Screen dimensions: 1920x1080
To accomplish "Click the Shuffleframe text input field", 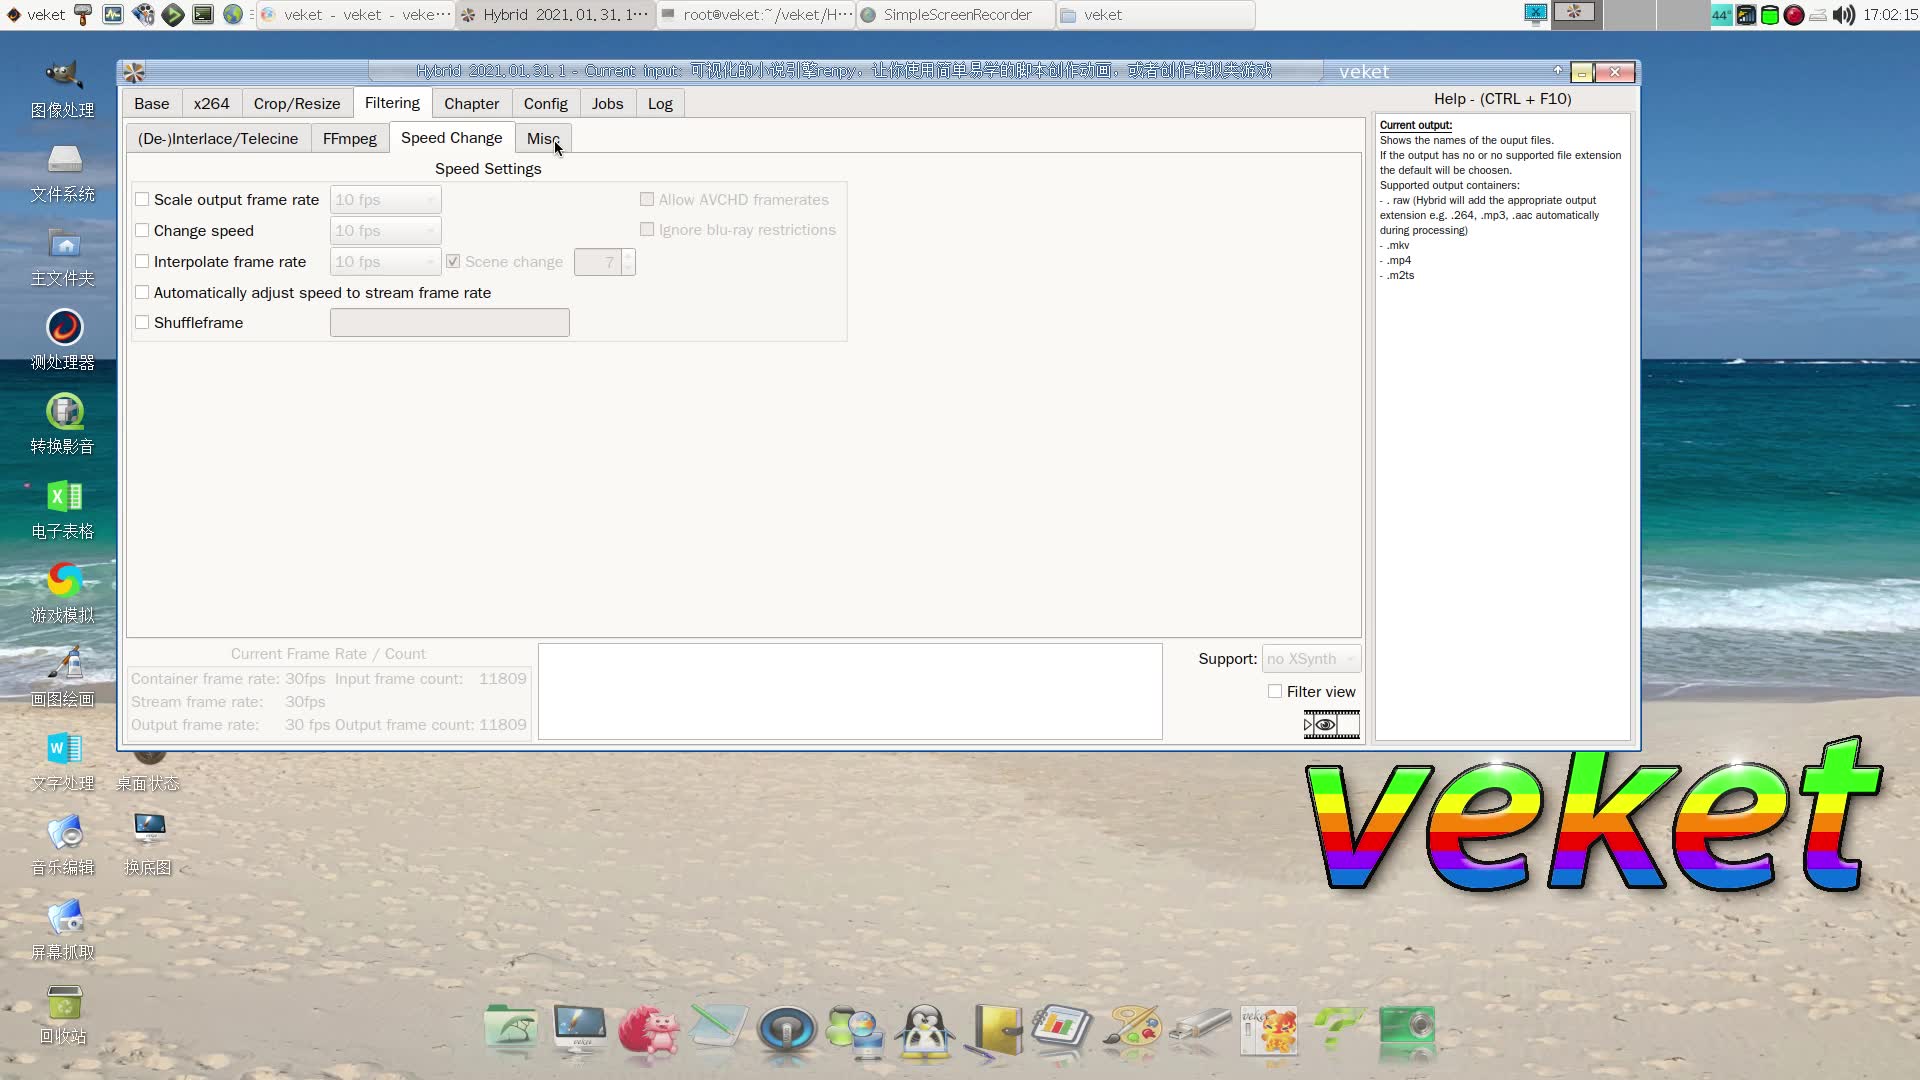I will (x=449, y=323).
